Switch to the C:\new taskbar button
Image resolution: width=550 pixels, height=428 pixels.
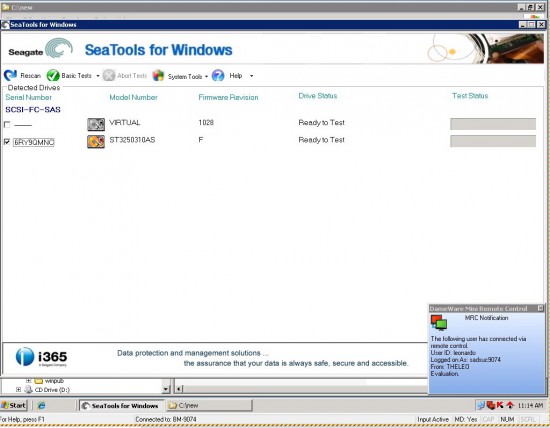[209, 406]
